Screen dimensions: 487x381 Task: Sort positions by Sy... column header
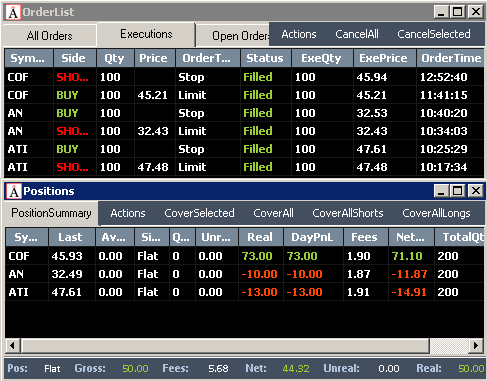tap(27, 237)
